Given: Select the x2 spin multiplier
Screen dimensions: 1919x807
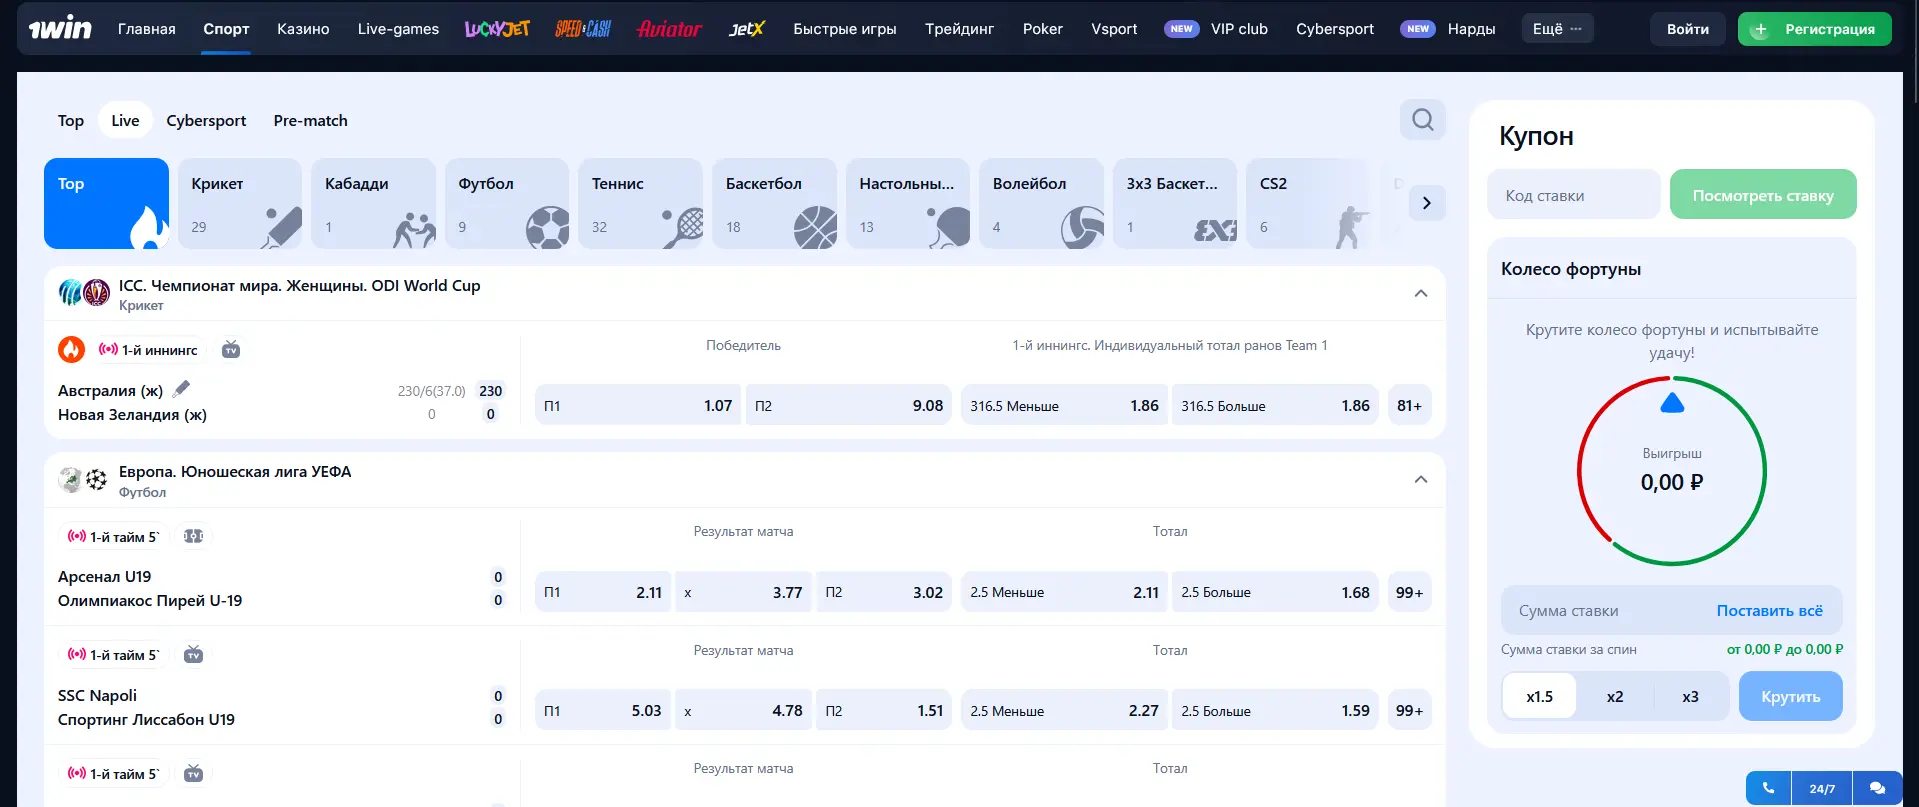Looking at the screenshot, I should pos(1614,697).
